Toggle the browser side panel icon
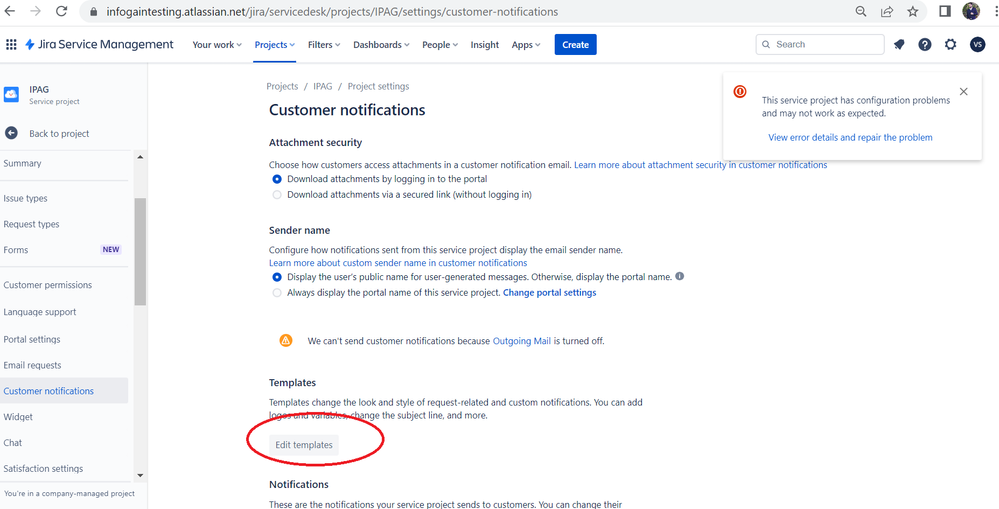 [945, 11]
